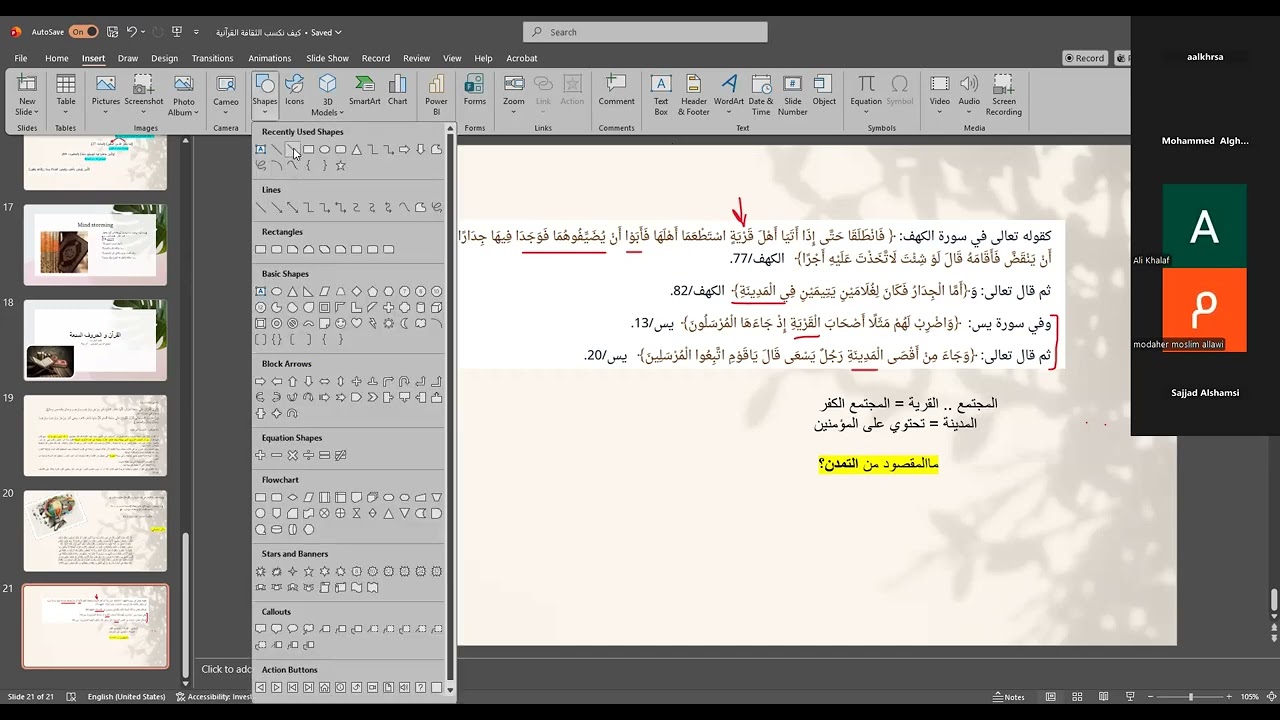The width and height of the screenshot is (1280, 720).
Task: Open the Notes pane from status bar
Action: point(1009,697)
